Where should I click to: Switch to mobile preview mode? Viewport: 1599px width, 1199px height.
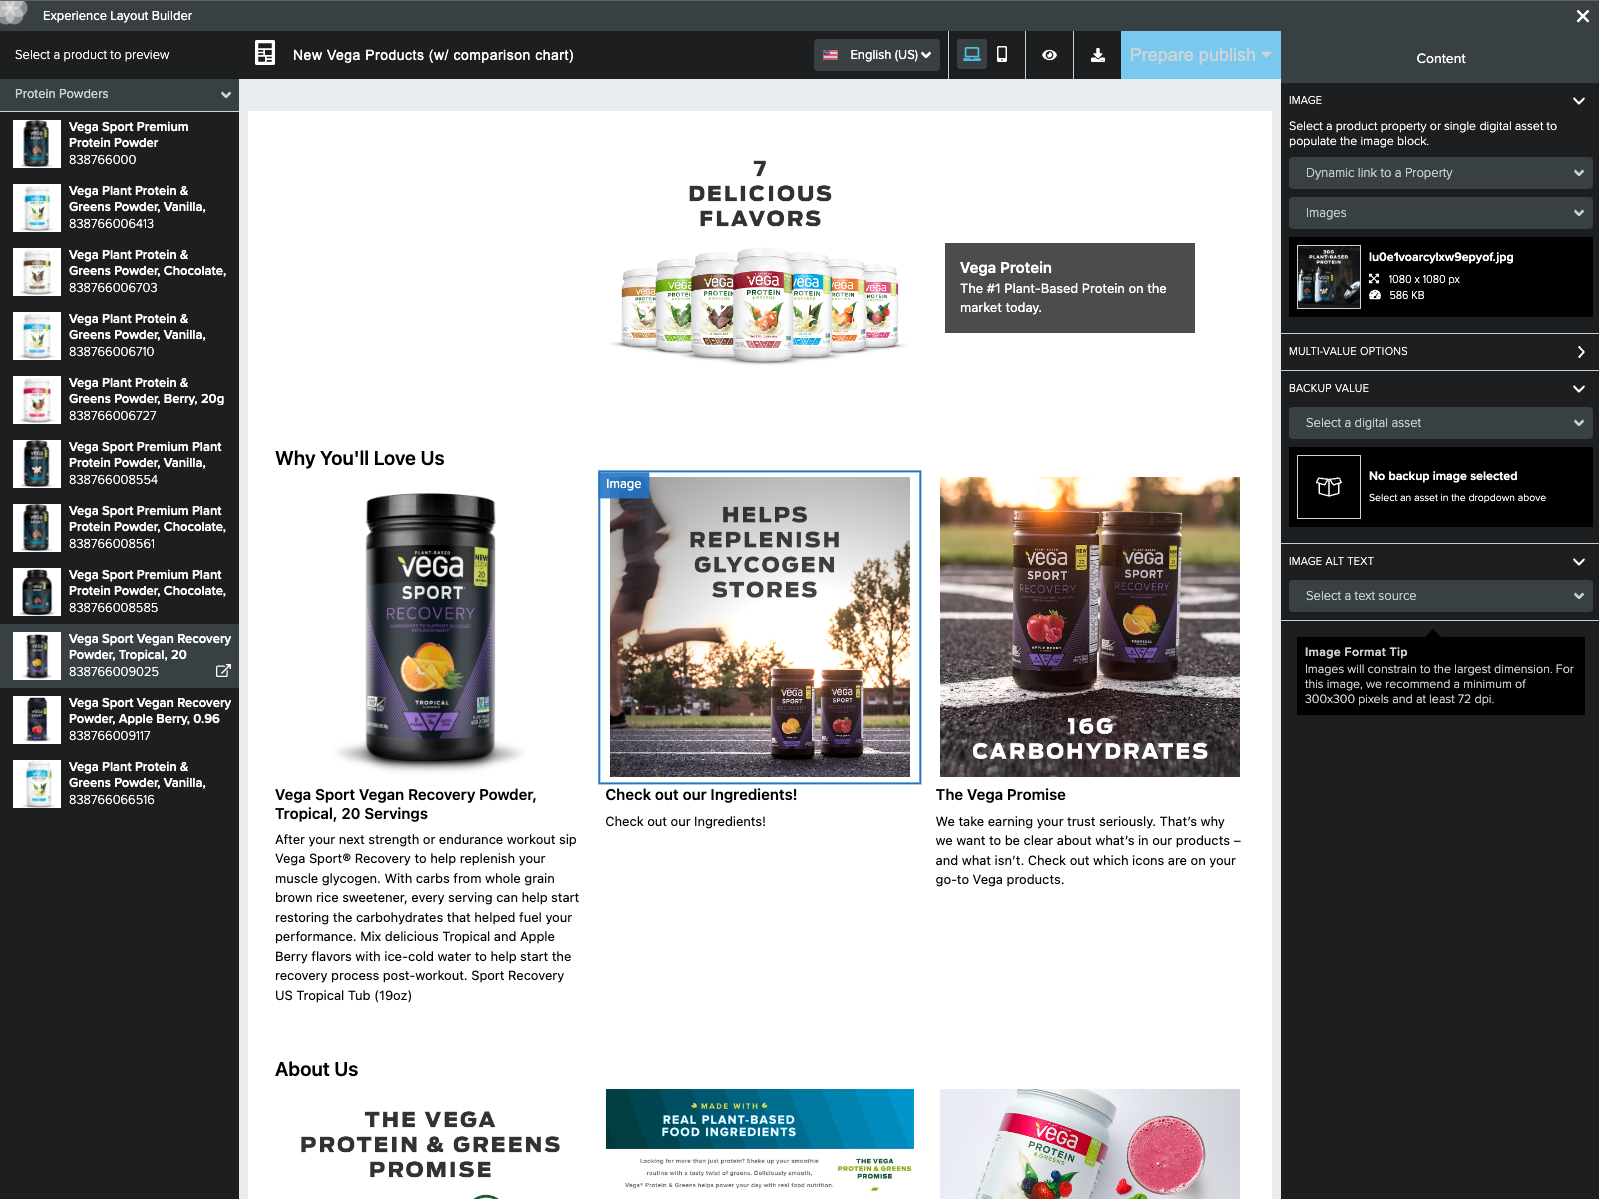click(1002, 54)
